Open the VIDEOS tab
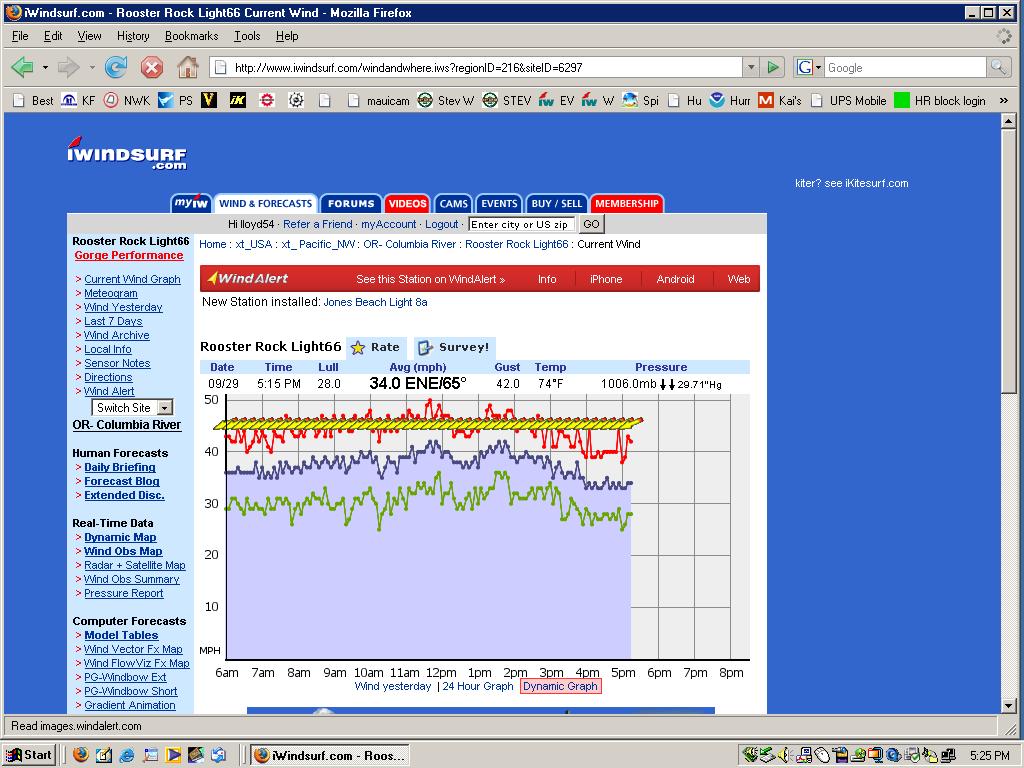This screenshot has height=768, width=1024. coord(408,204)
